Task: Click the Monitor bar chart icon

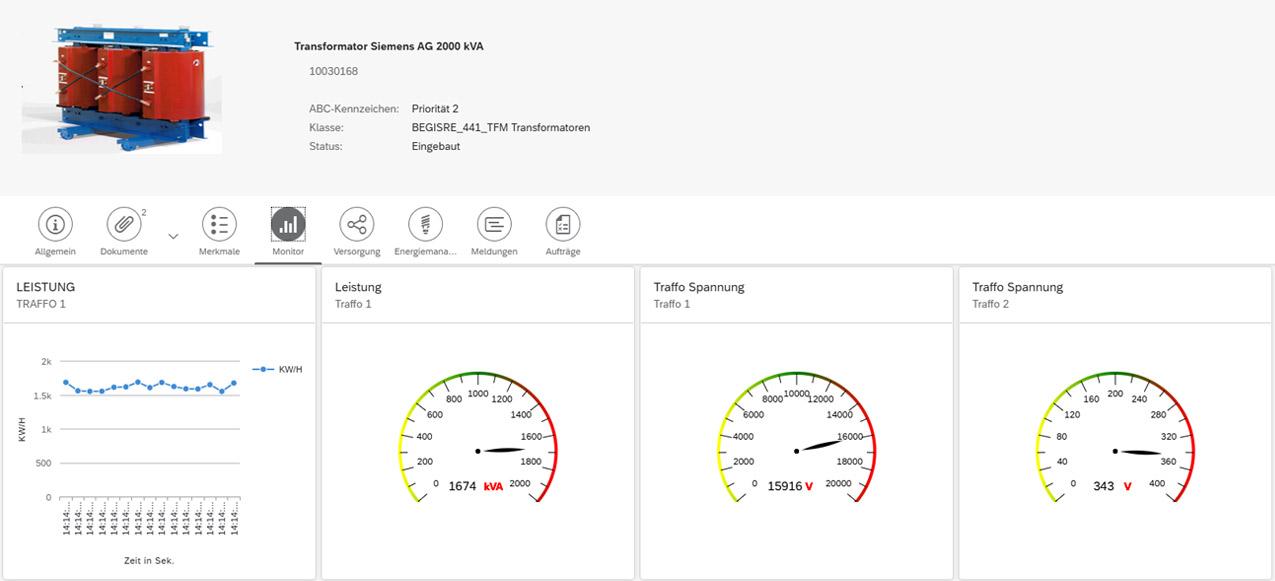Action: click(x=288, y=225)
